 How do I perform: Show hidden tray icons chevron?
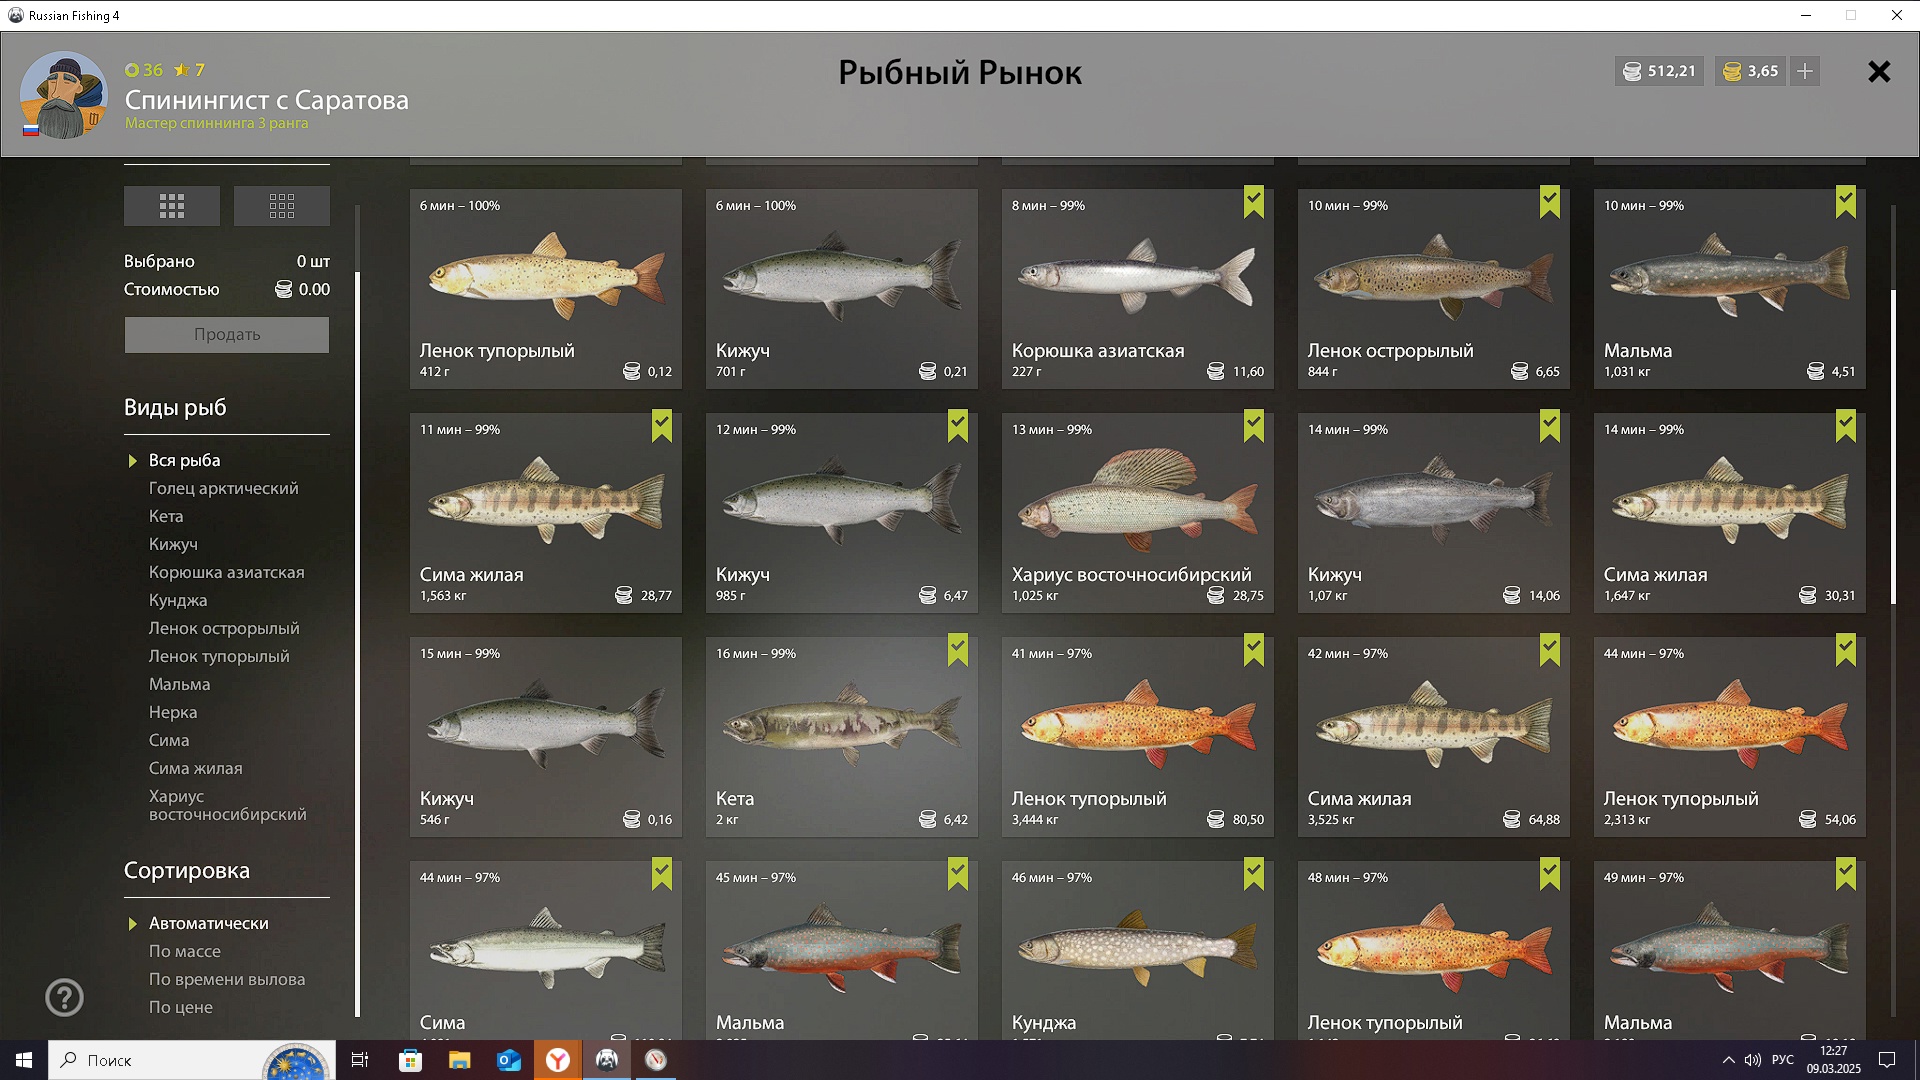pyautogui.click(x=1728, y=1060)
